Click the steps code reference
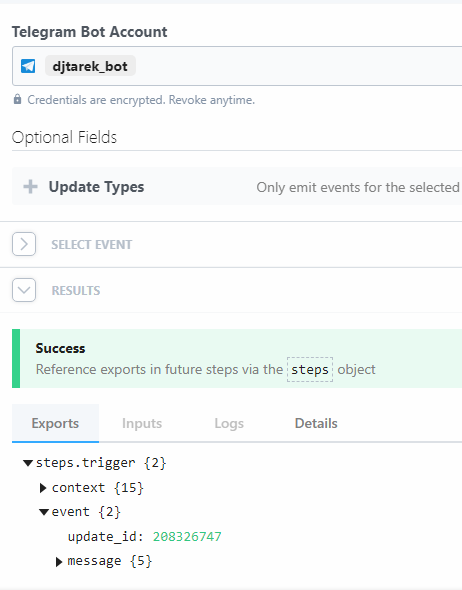The width and height of the screenshot is (462, 590). point(310,370)
